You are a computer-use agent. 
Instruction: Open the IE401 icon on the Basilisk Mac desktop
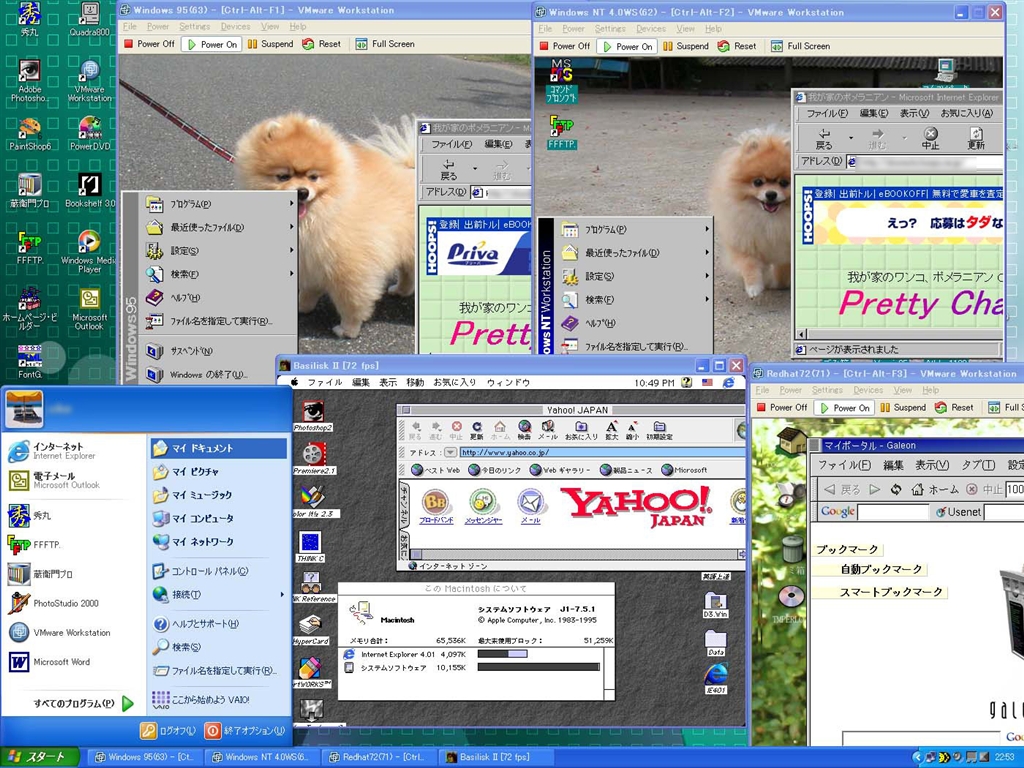pos(716,678)
